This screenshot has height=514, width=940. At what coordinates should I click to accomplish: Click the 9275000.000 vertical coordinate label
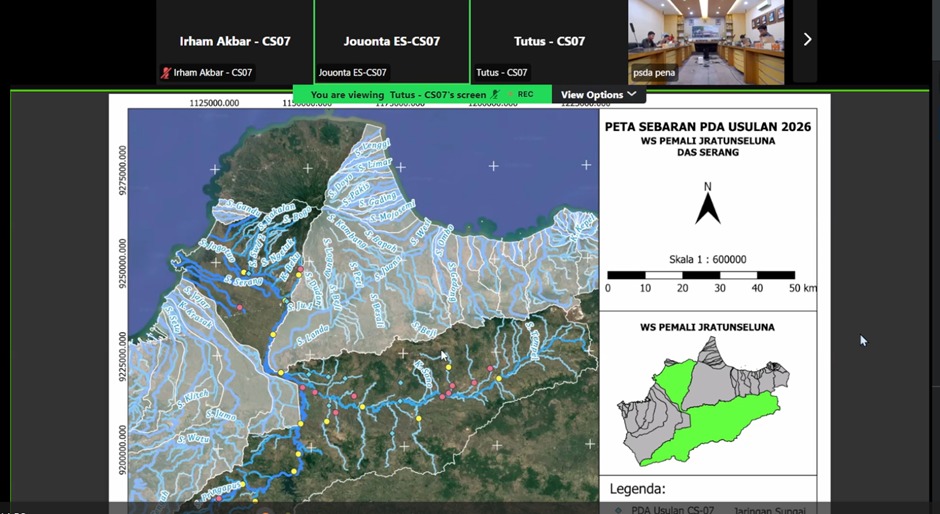pyautogui.click(x=123, y=170)
